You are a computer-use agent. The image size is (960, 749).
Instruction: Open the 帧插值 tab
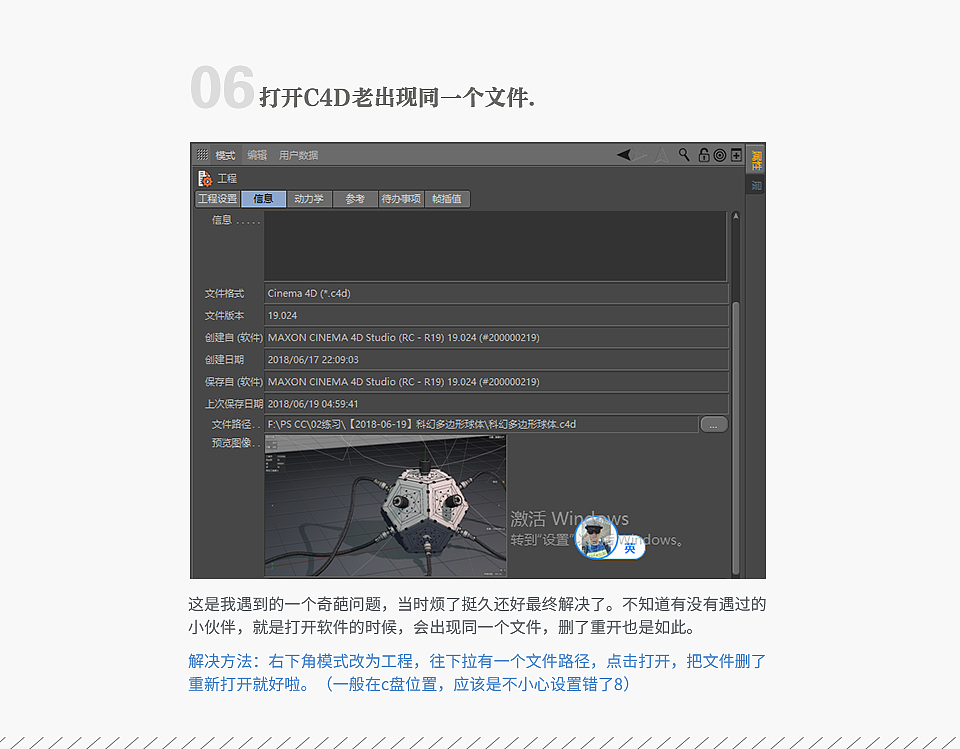tap(447, 199)
